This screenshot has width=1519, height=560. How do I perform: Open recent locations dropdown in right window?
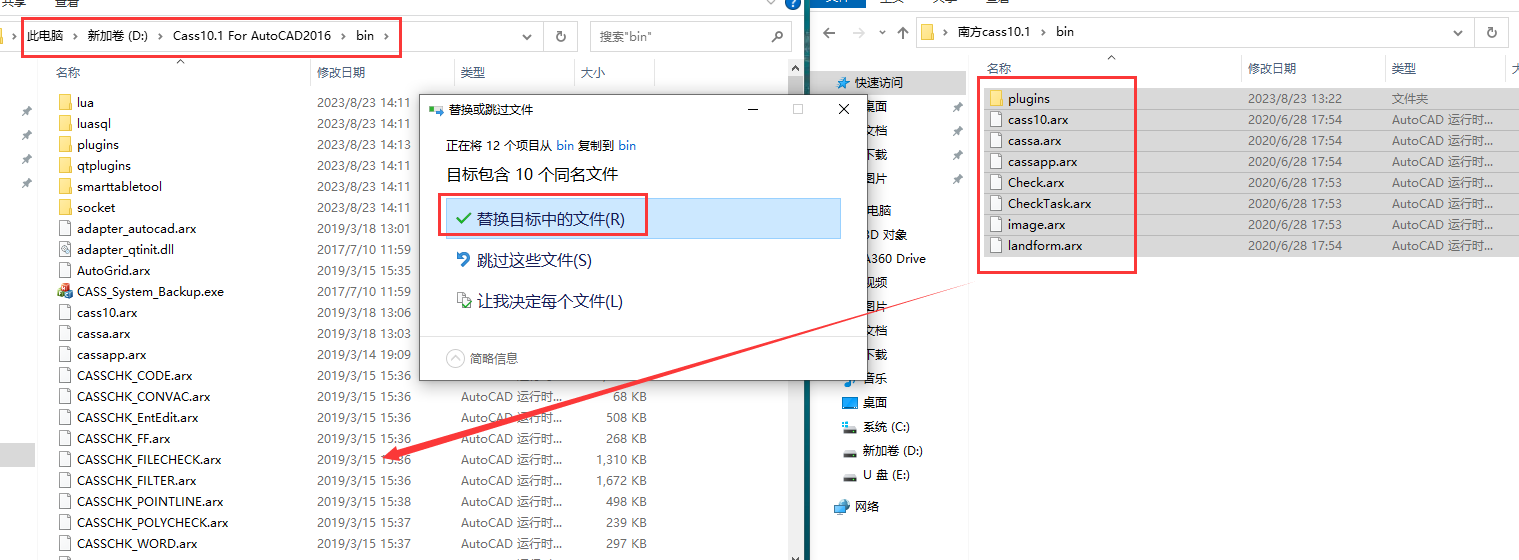(882, 33)
